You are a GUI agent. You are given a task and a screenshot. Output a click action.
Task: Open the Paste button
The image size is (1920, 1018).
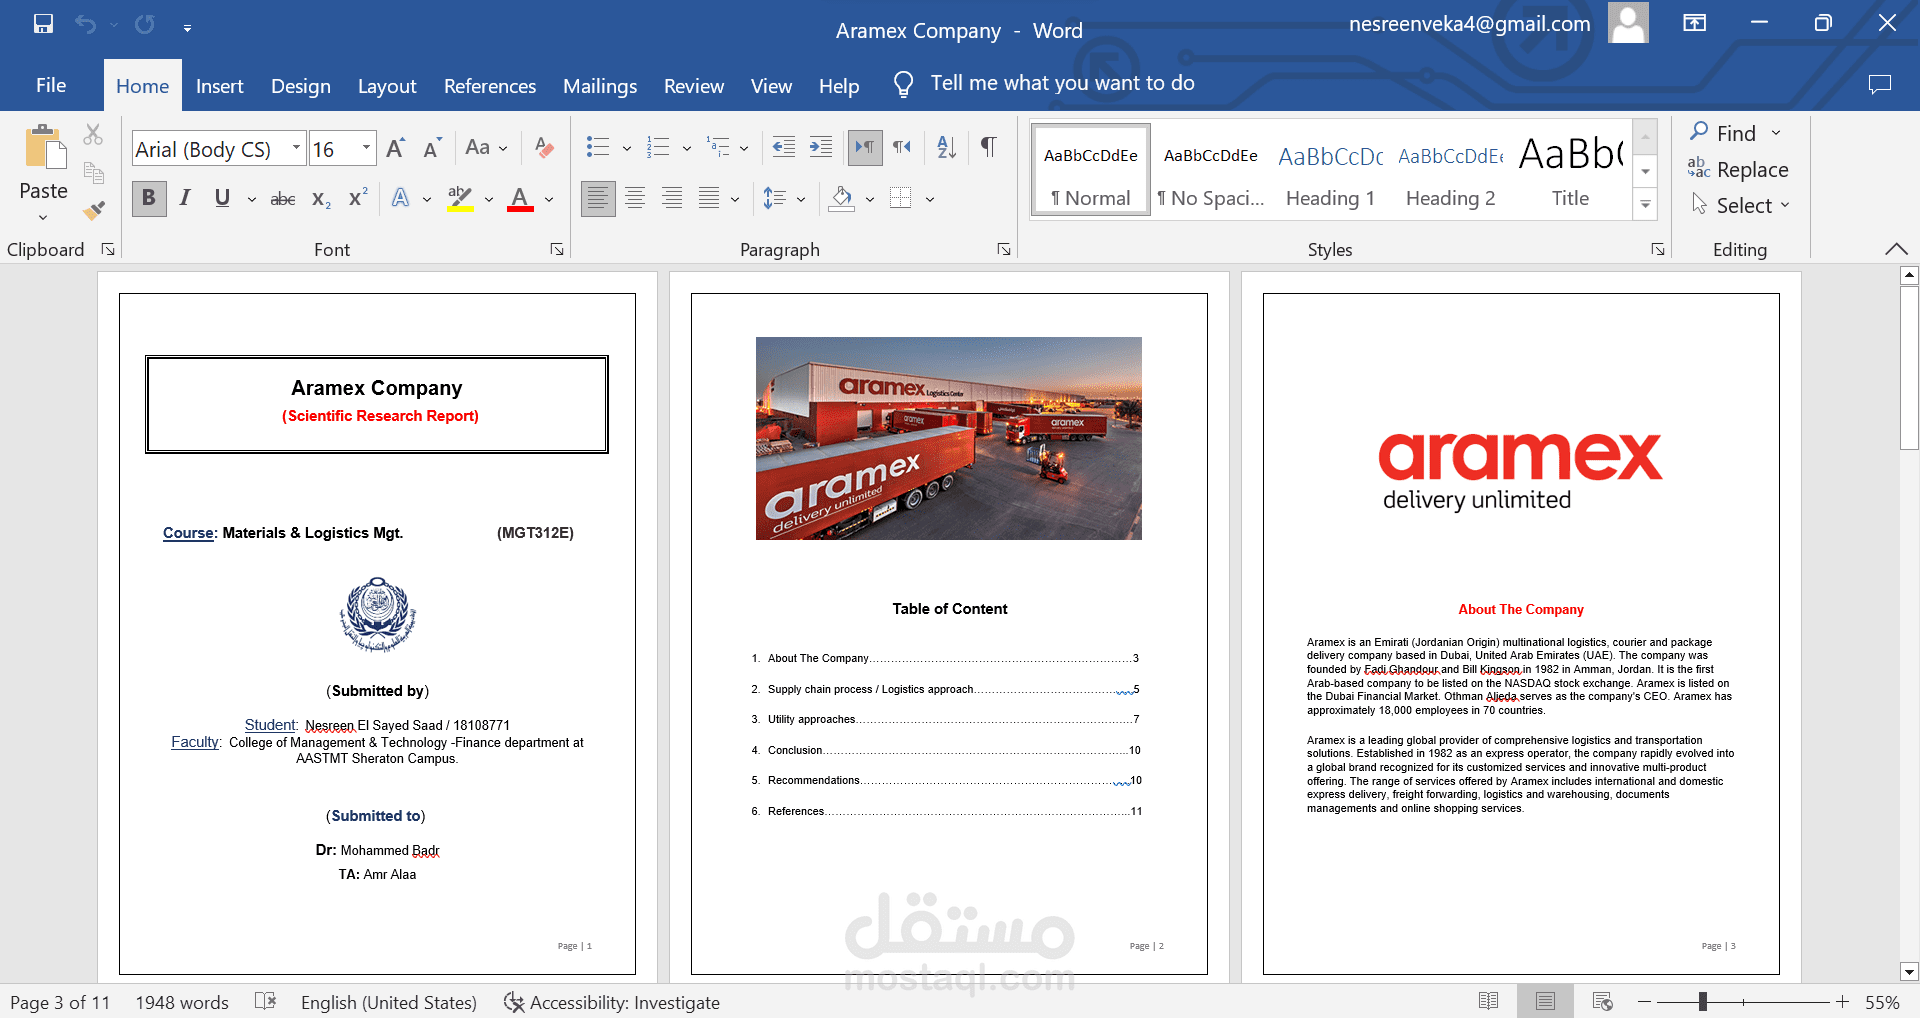tap(44, 171)
